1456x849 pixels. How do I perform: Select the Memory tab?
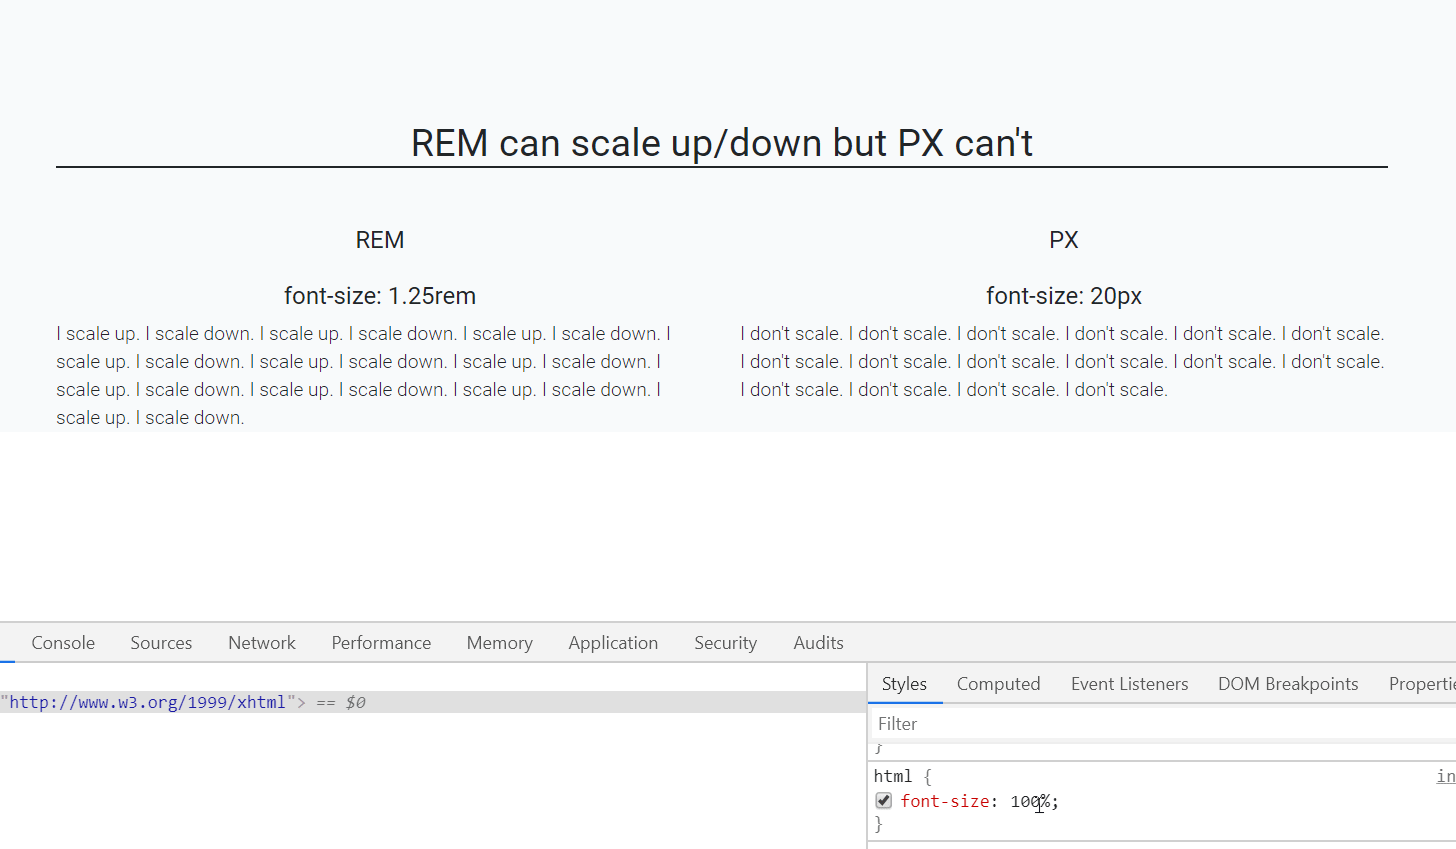(499, 643)
